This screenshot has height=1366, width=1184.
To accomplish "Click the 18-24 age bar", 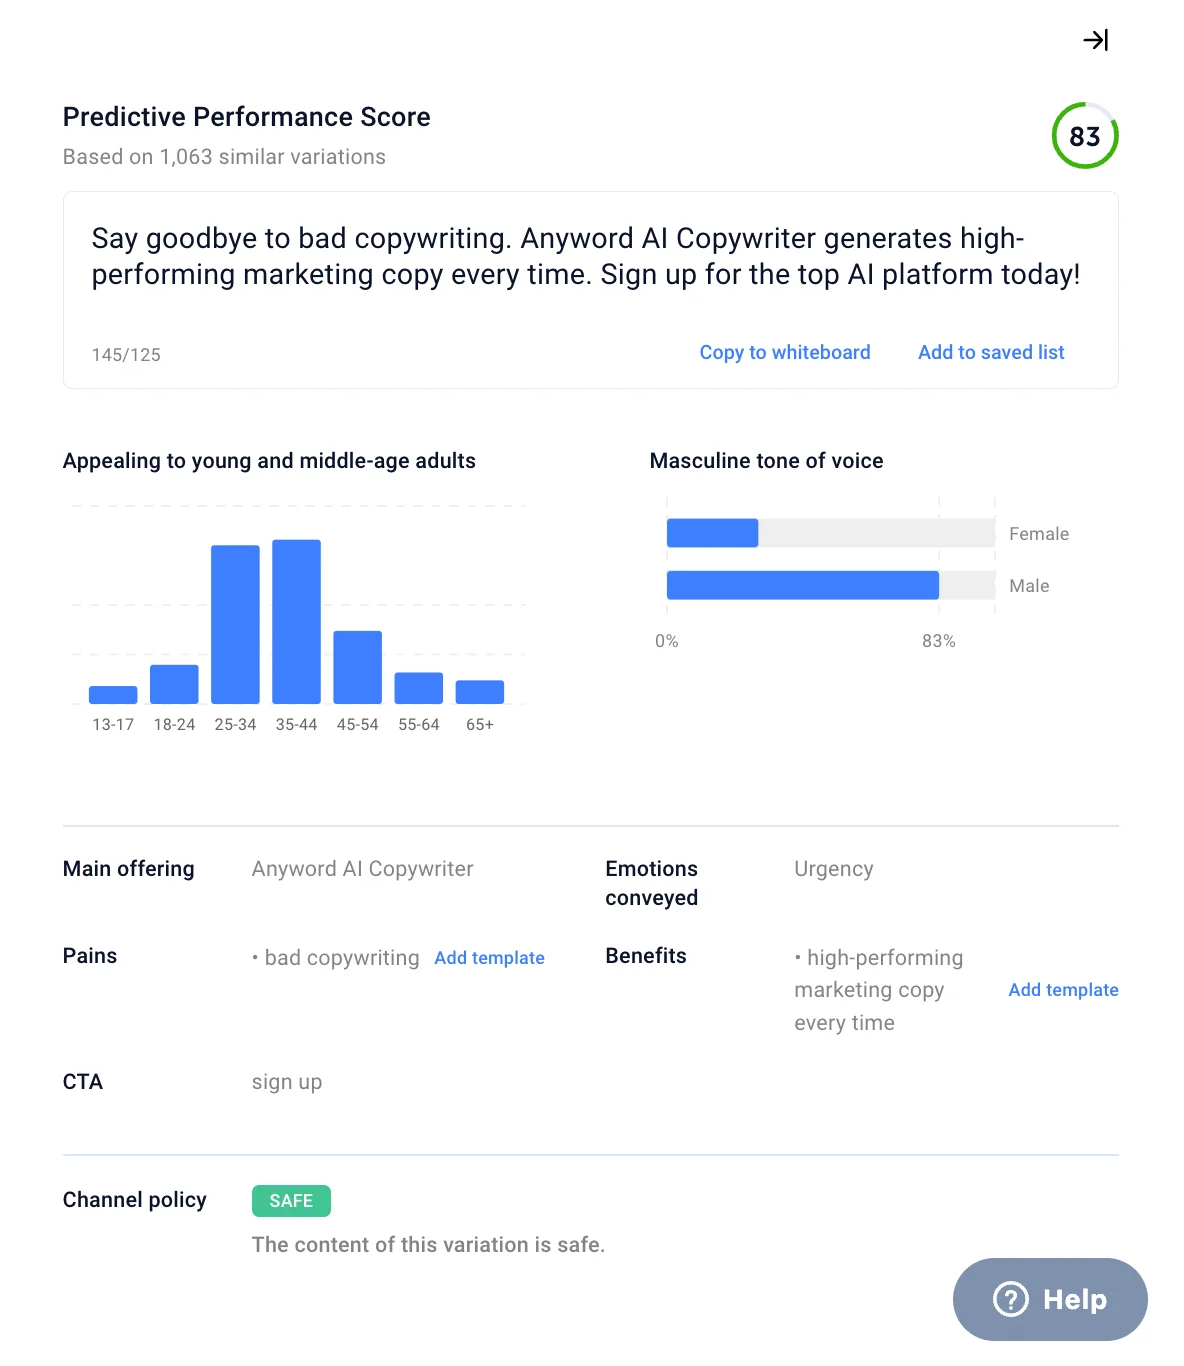I will (174, 684).
